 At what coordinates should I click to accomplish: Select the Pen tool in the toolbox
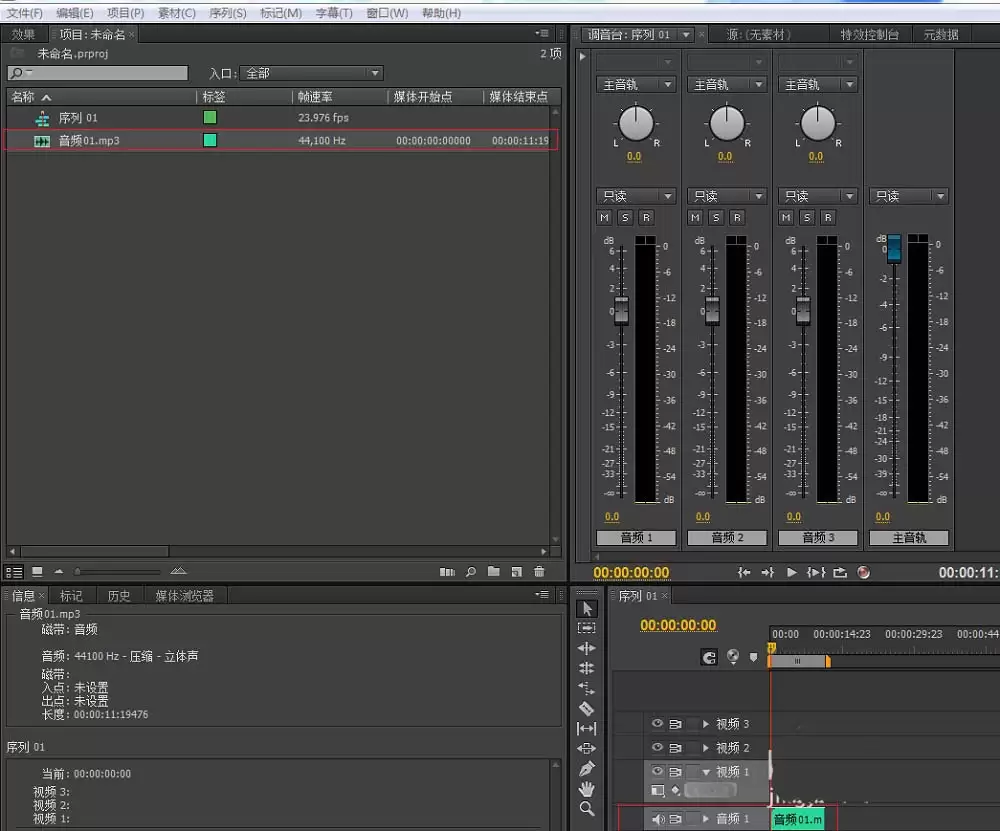587,768
